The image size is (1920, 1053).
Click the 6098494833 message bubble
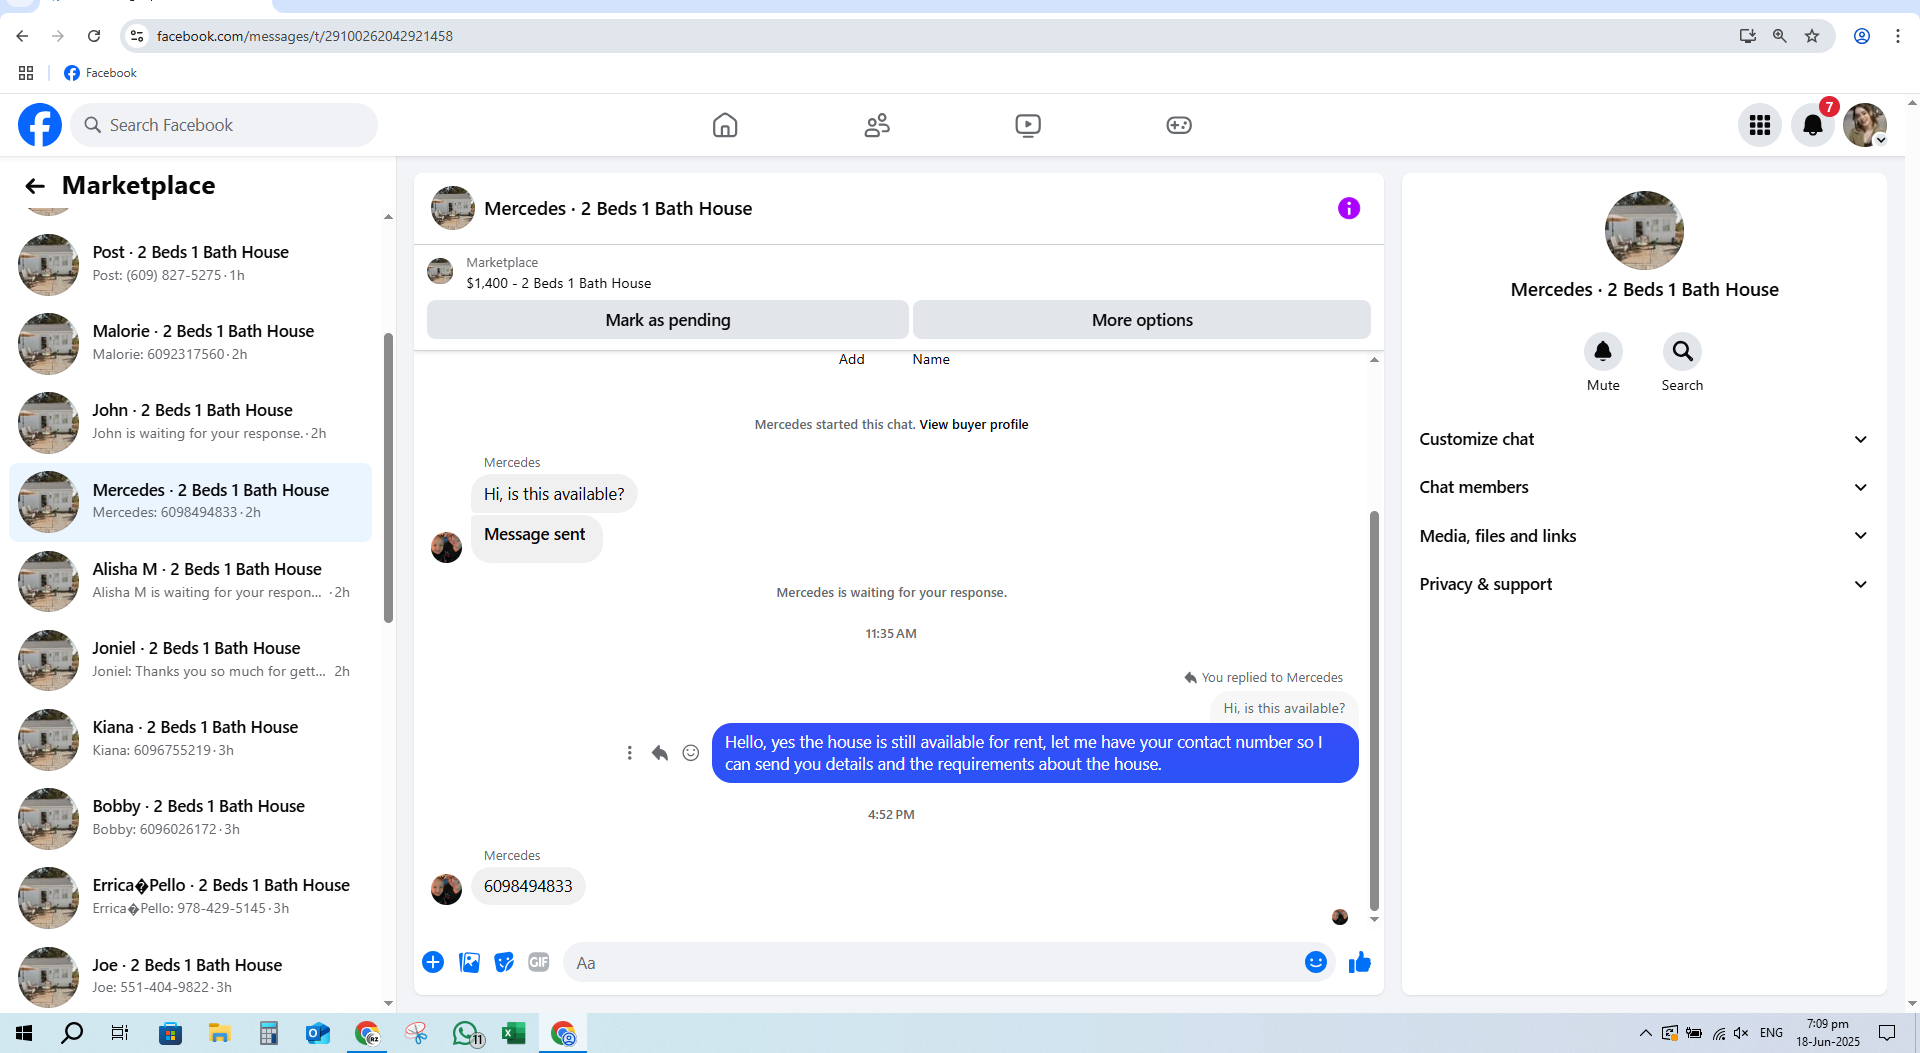[x=528, y=886]
